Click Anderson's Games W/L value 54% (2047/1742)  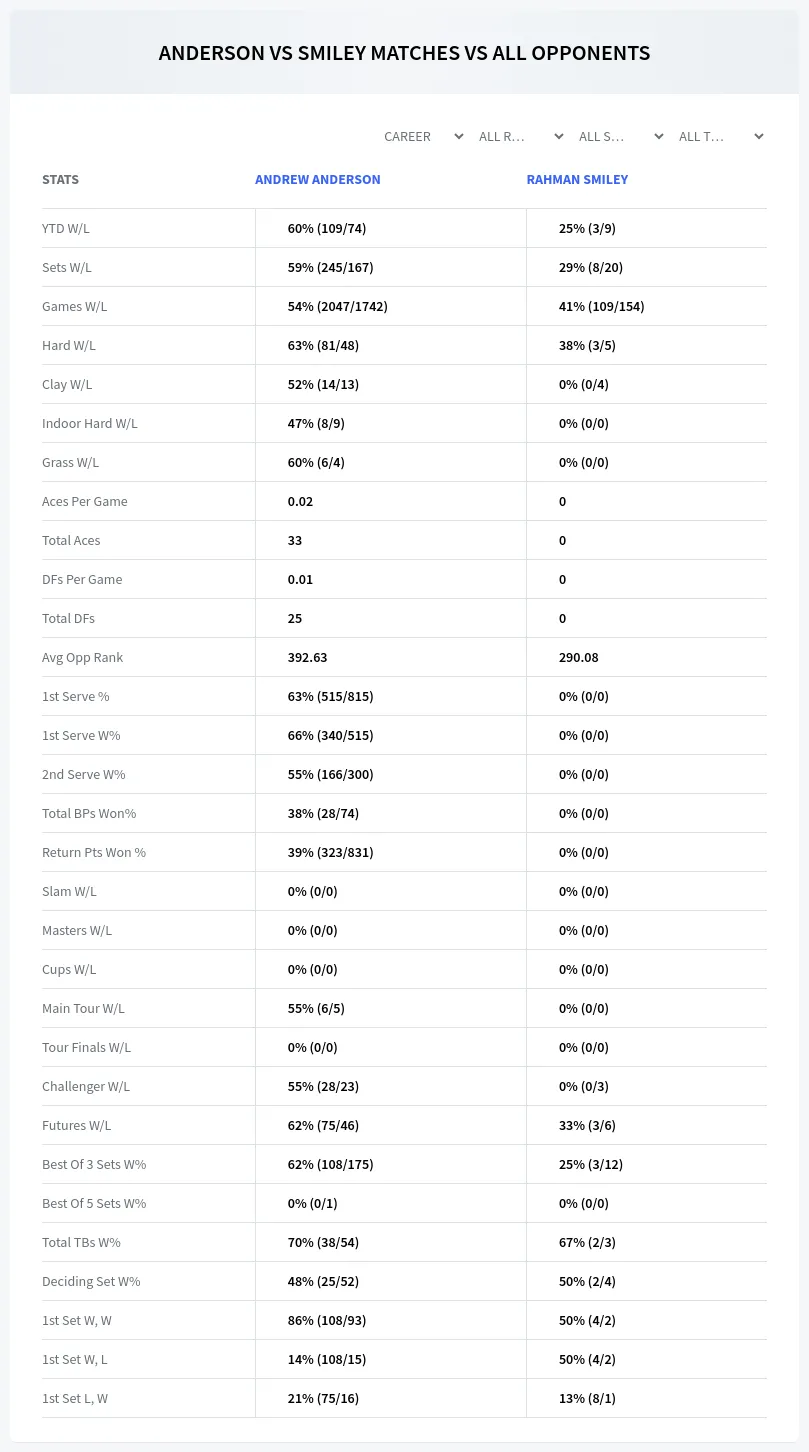coord(338,307)
